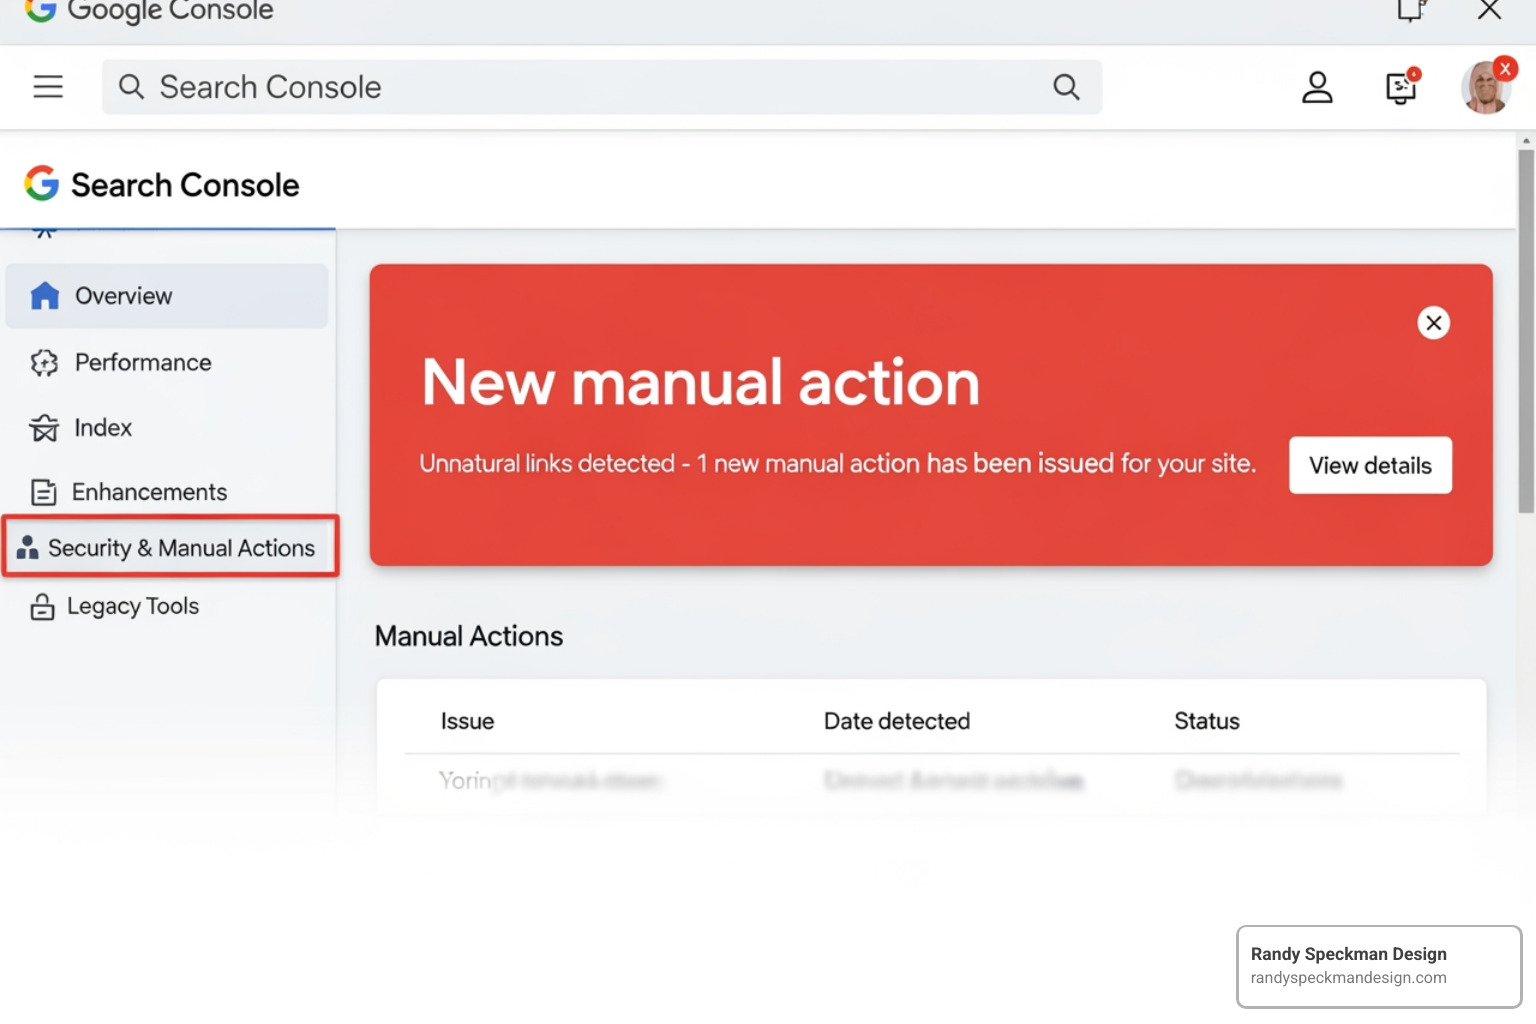
Task: Open the account person icon
Action: tap(1317, 87)
